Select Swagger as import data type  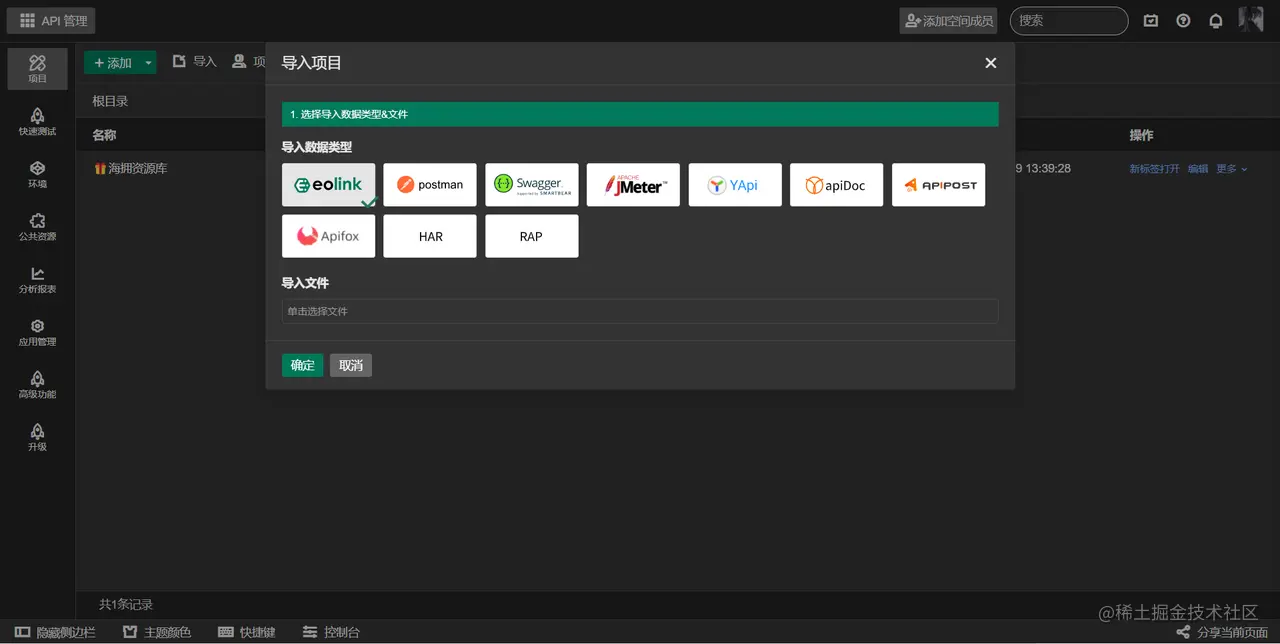[x=532, y=185]
